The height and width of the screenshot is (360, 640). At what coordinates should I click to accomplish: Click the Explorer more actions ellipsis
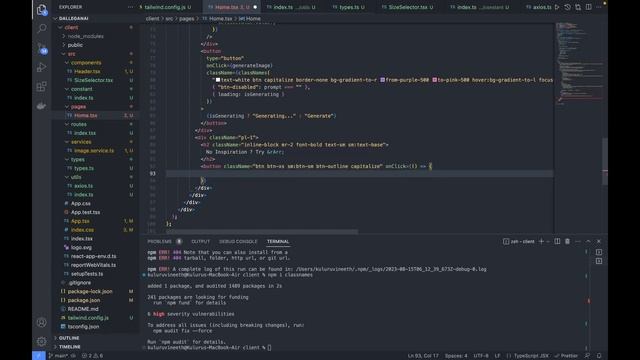click(130, 7)
